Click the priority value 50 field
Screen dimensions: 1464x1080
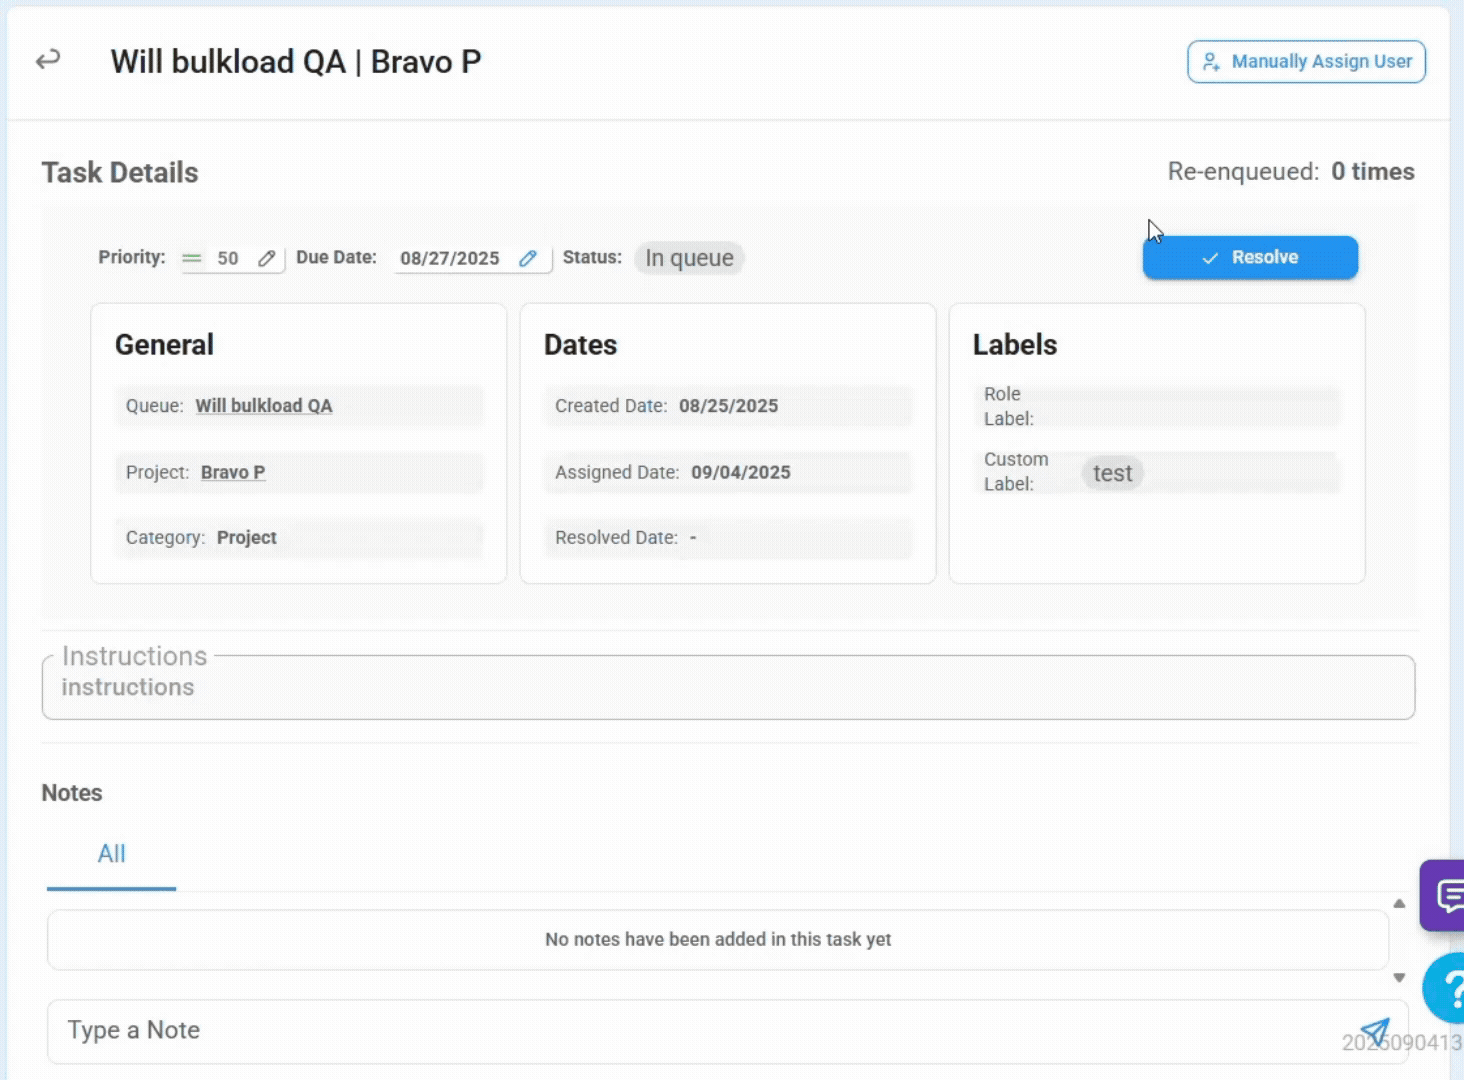coord(228,259)
